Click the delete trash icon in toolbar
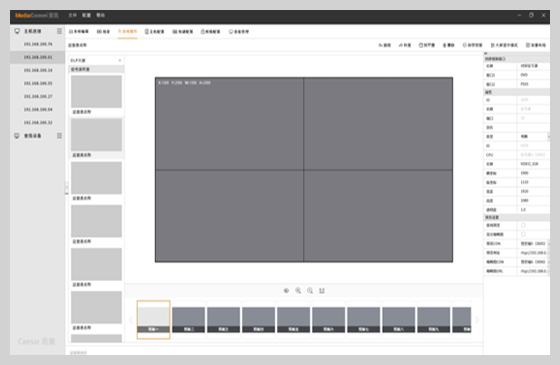Screen dimensions: 560x365 pos(445,45)
